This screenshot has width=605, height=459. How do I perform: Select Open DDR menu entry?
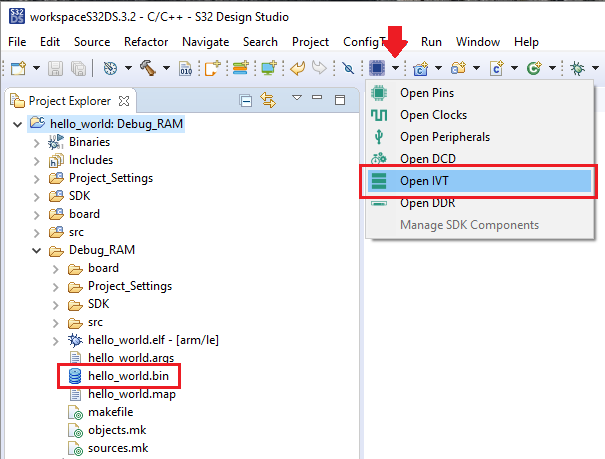coord(479,203)
